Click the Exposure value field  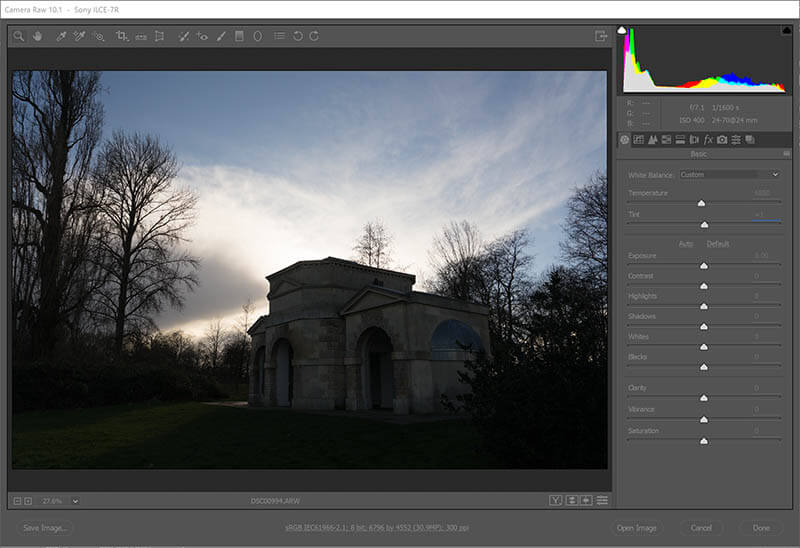tap(766, 255)
